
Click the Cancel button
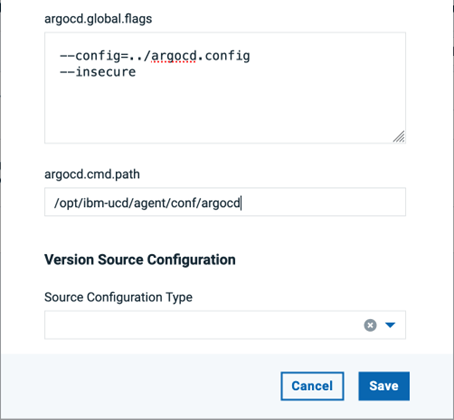(x=312, y=386)
